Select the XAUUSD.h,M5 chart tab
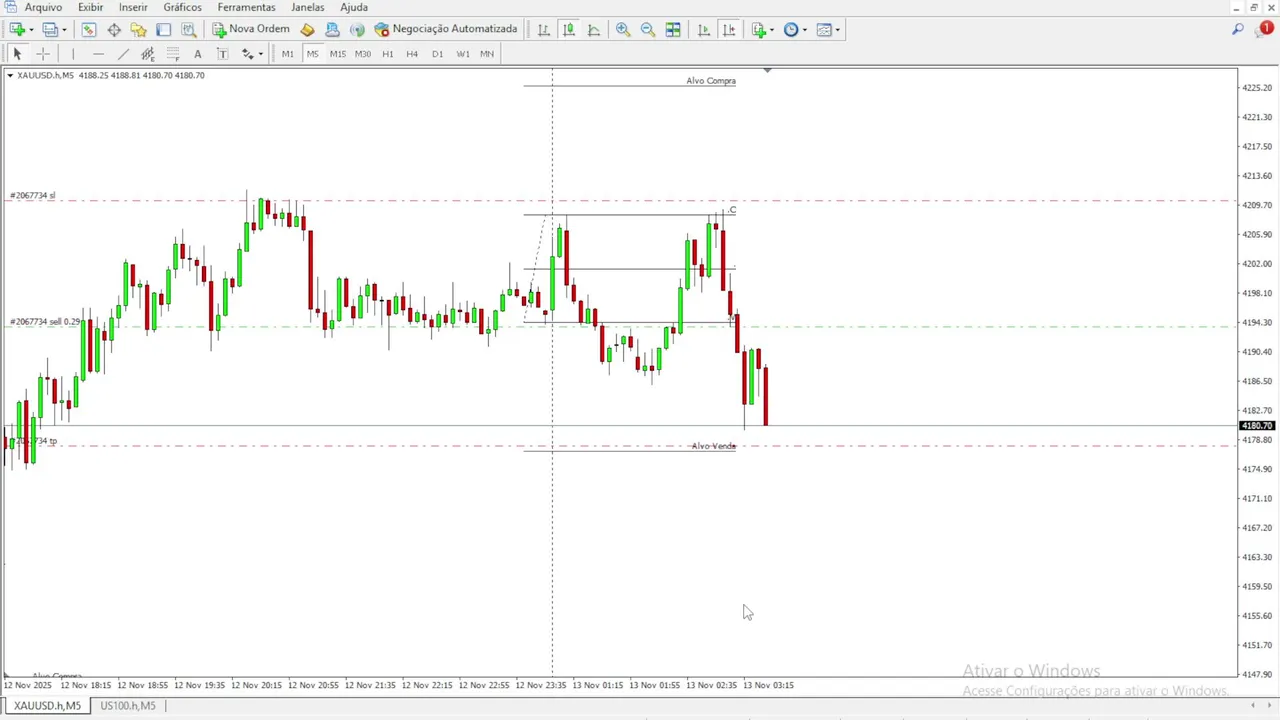 point(47,706)
